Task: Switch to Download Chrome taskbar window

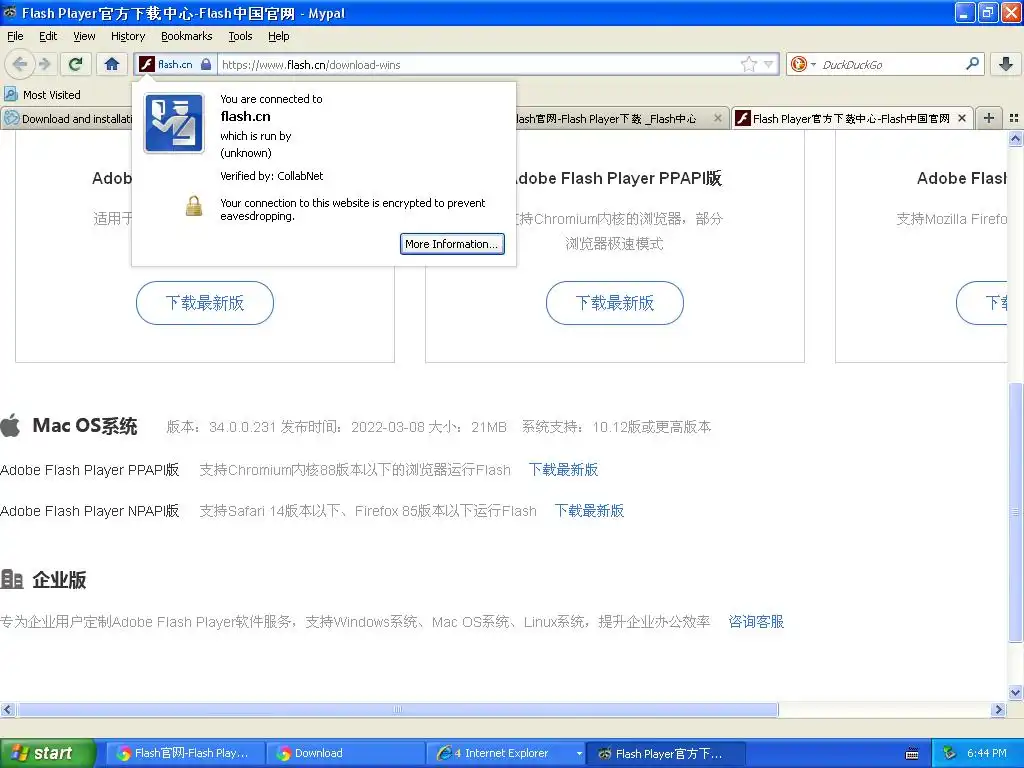Action: click(346, 754)
